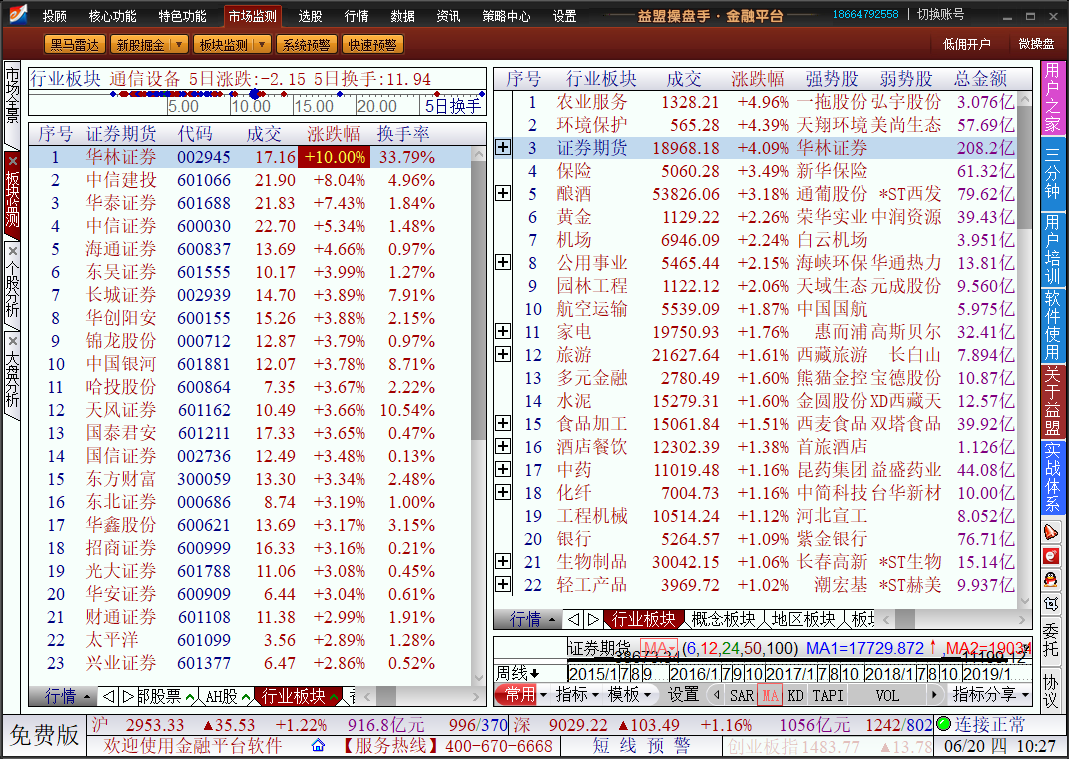Image resolution: width=1069 pixels, height=759 pixels.
Task: Click 微操盘 link
Action: [x=1036, y=44]
